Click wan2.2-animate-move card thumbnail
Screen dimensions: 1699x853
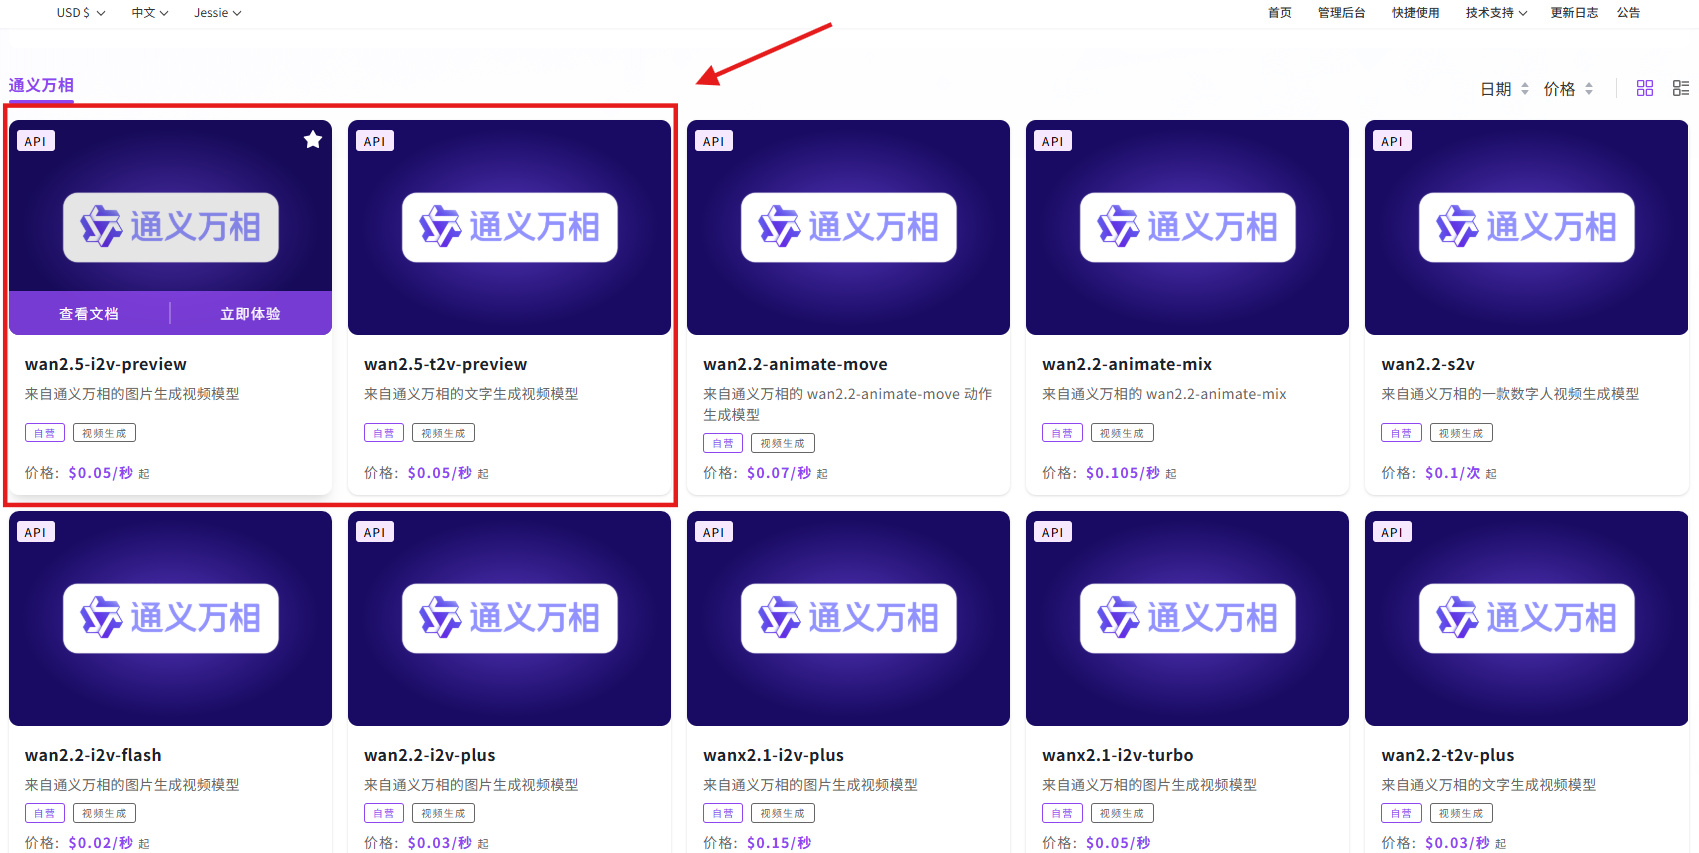point(848,227)
